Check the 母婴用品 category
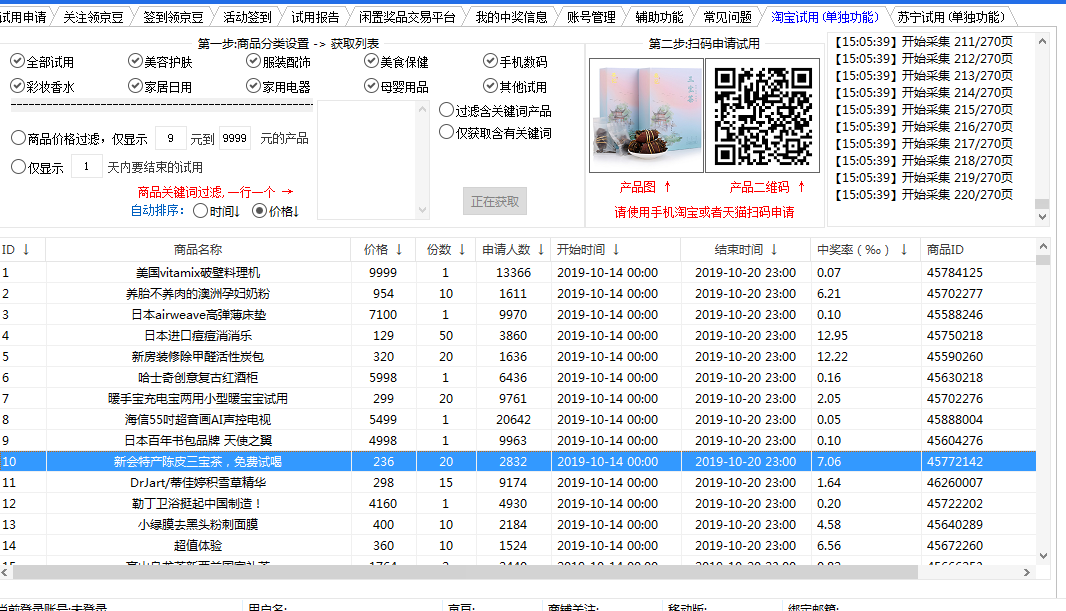Screen dimensions: 1066x611 click(x=370, y=85)
